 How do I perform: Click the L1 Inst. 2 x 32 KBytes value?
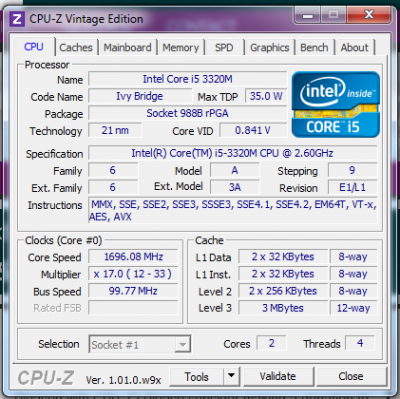pyautogui.click(x=283, y=274)
